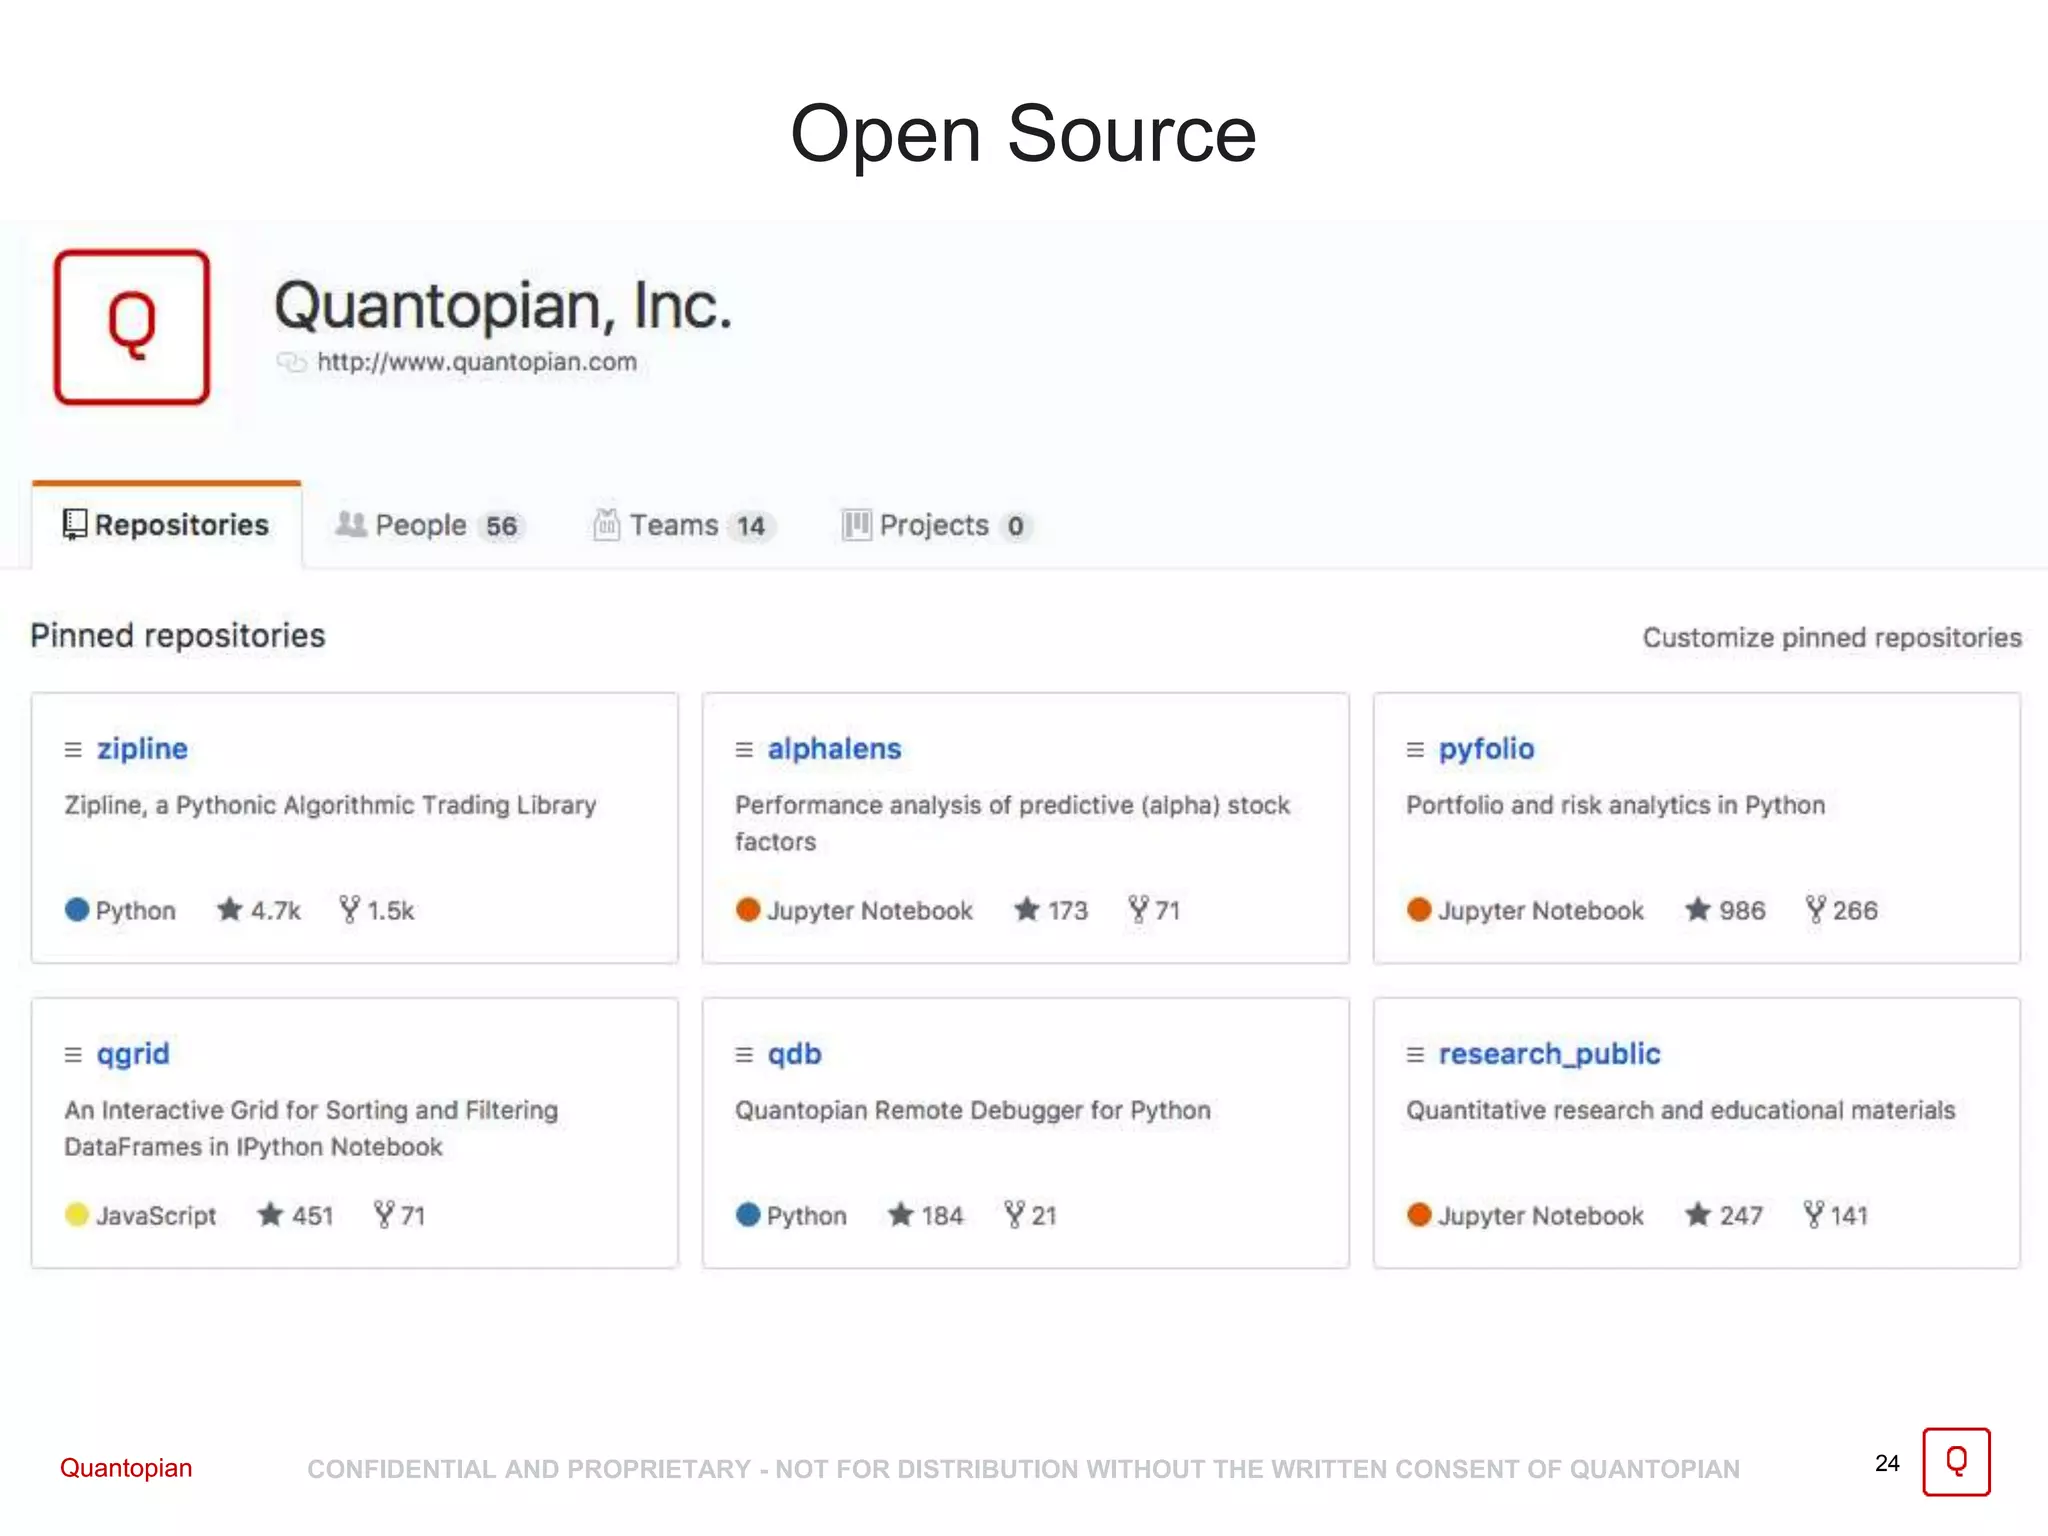This screenshot has width=2048, height=1536.
Task: Grab the qgrid card reorder handle
Action: coord(73,1054)
